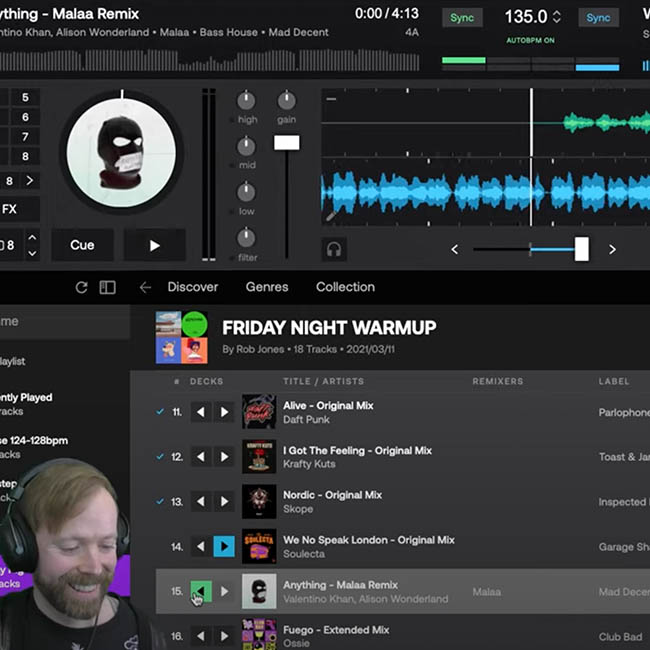Select hot cue pad 7

(25, 137)
